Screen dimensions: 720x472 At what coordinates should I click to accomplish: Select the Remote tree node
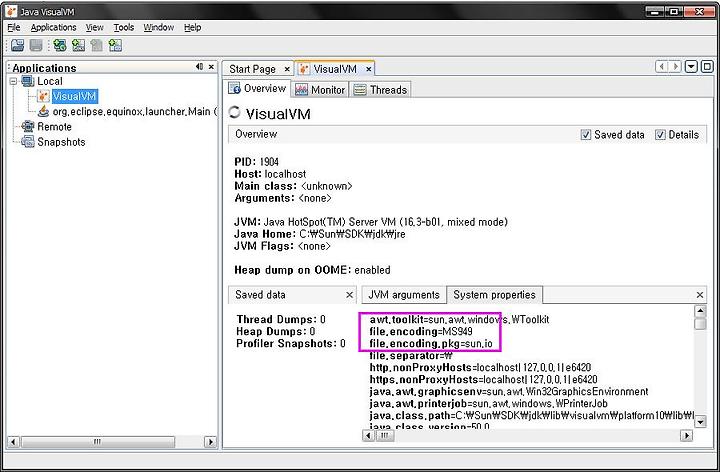pos(54,127)
